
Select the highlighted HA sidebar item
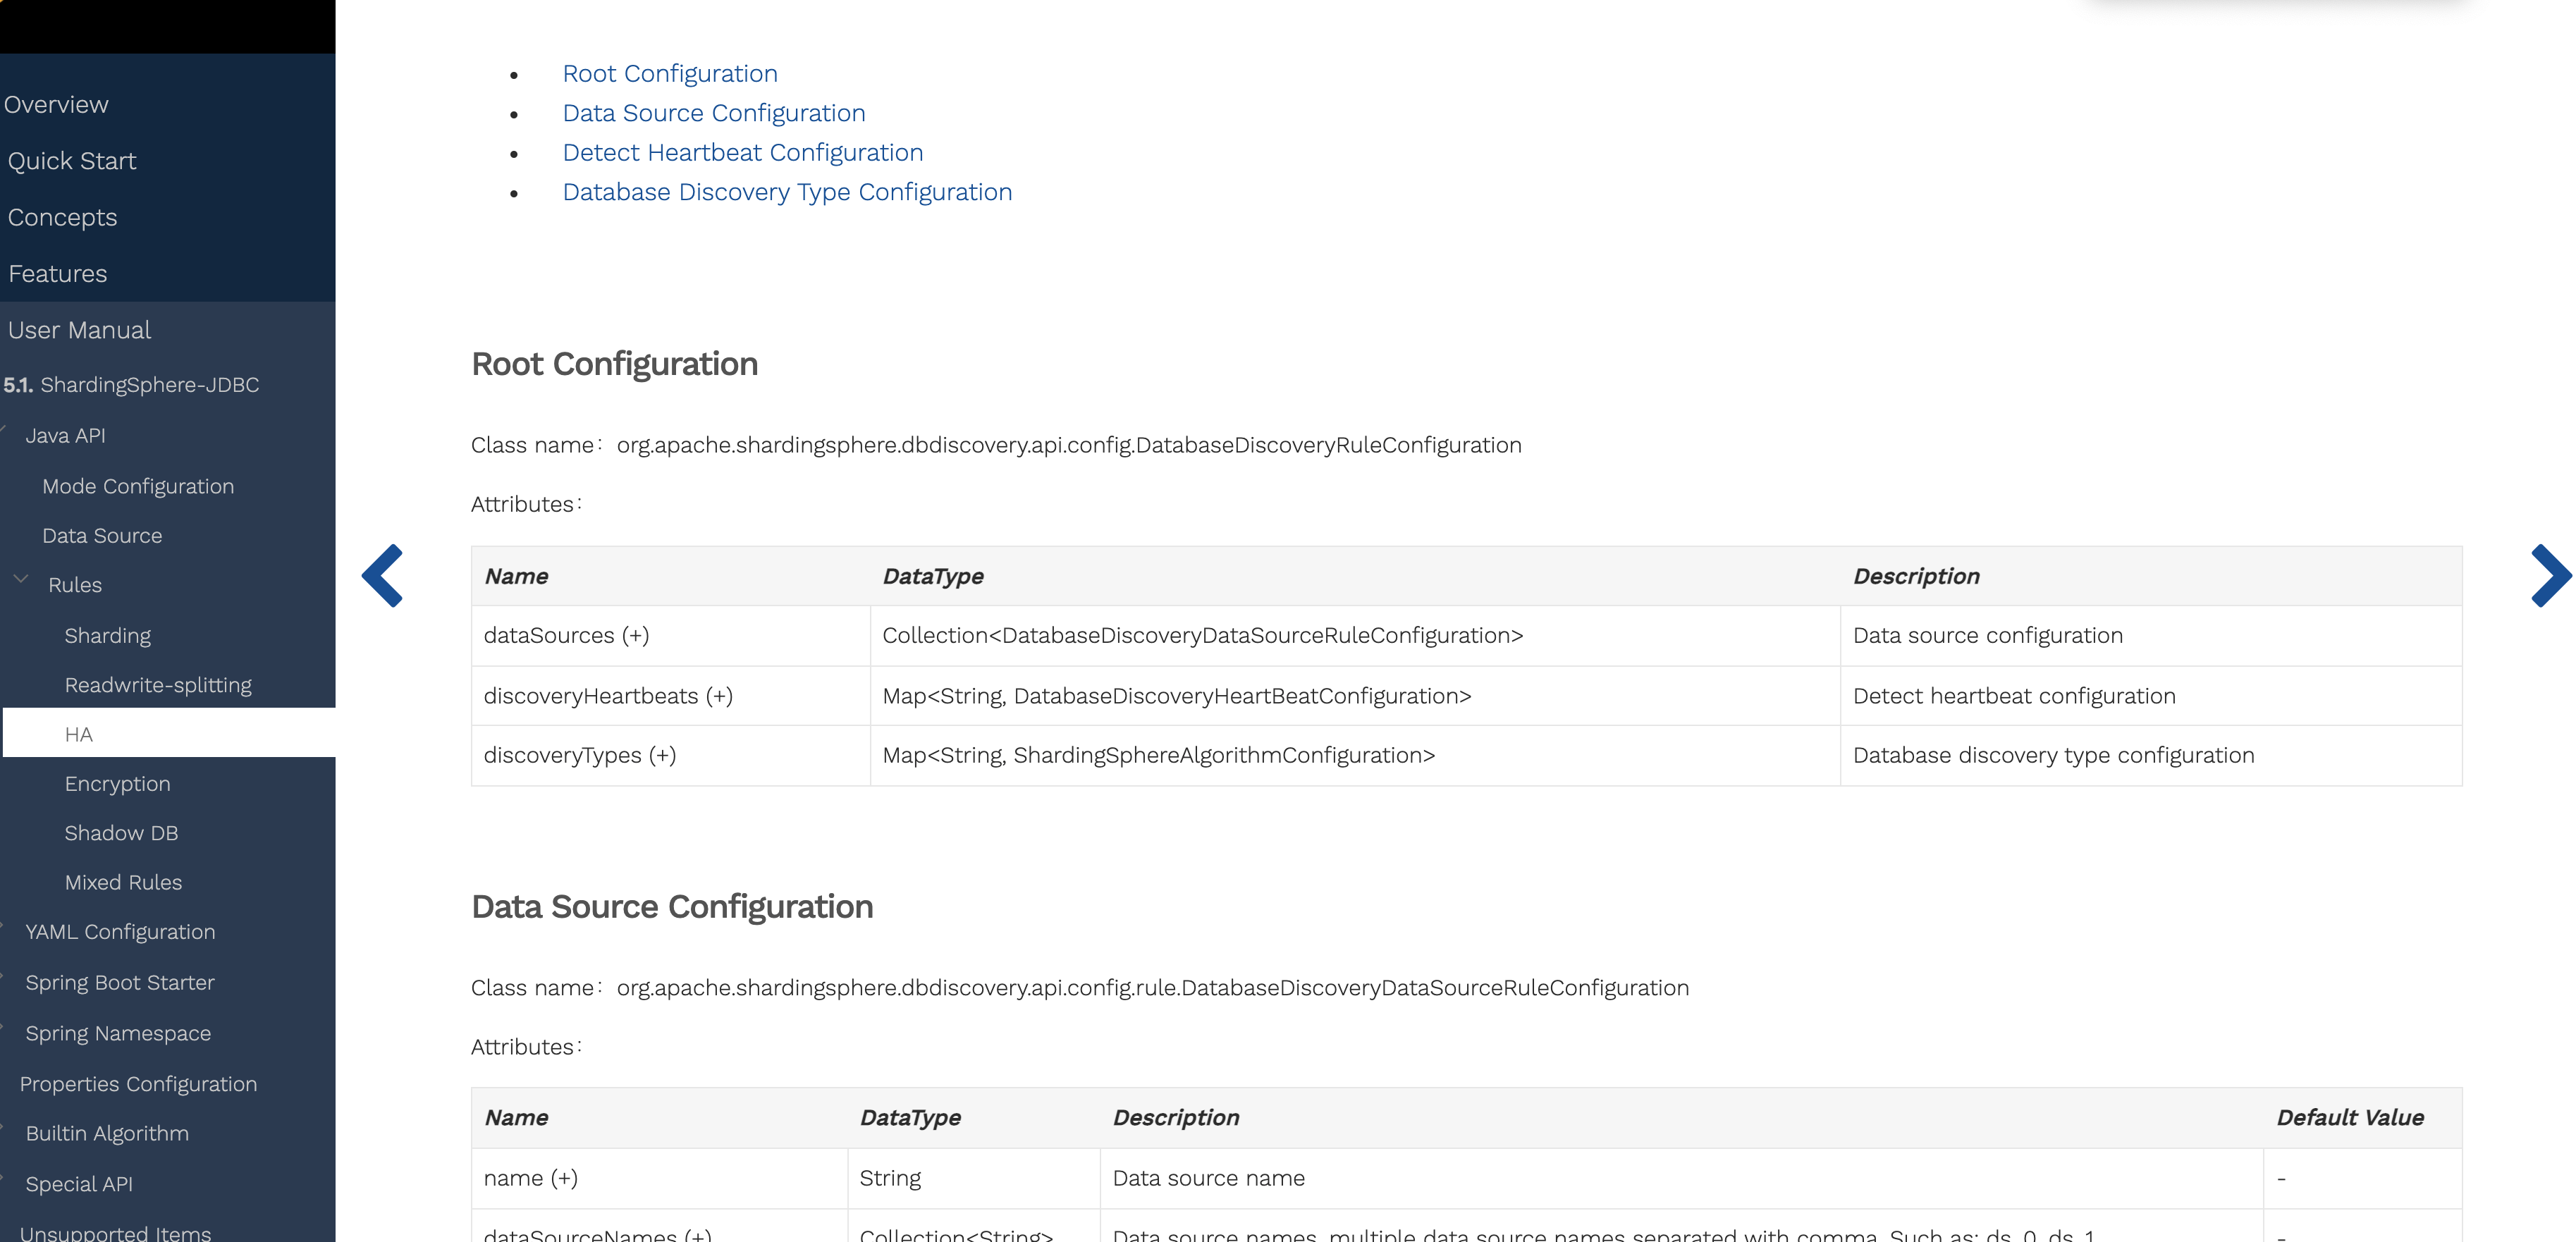pyautogui.click(x=79, y=735)
